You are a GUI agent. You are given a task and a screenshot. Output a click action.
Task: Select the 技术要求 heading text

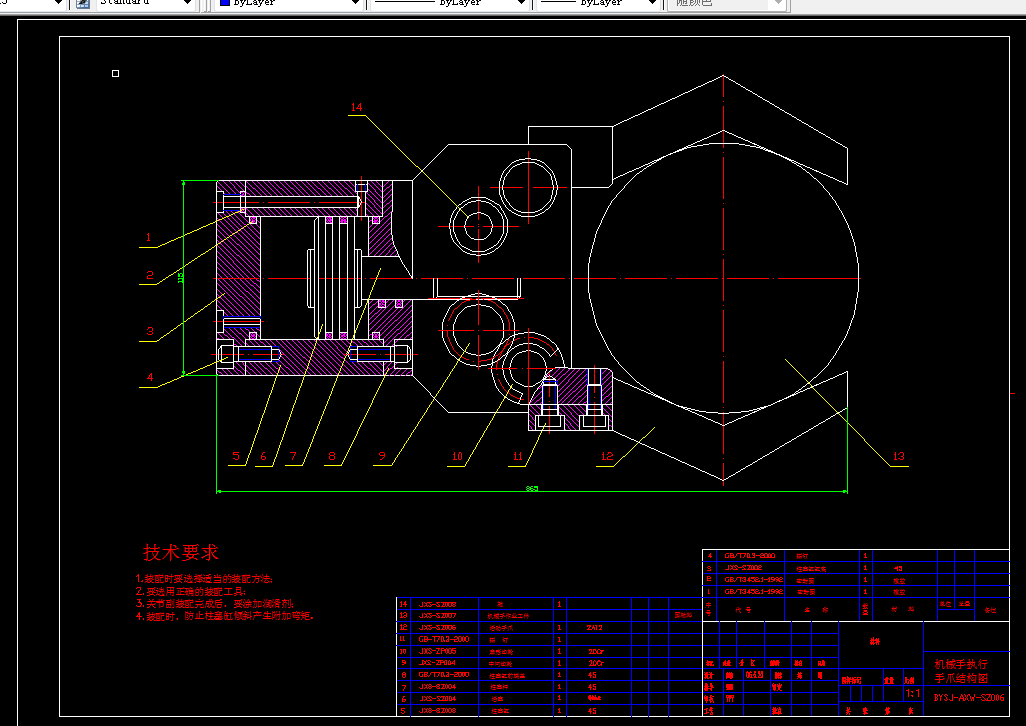181,553
